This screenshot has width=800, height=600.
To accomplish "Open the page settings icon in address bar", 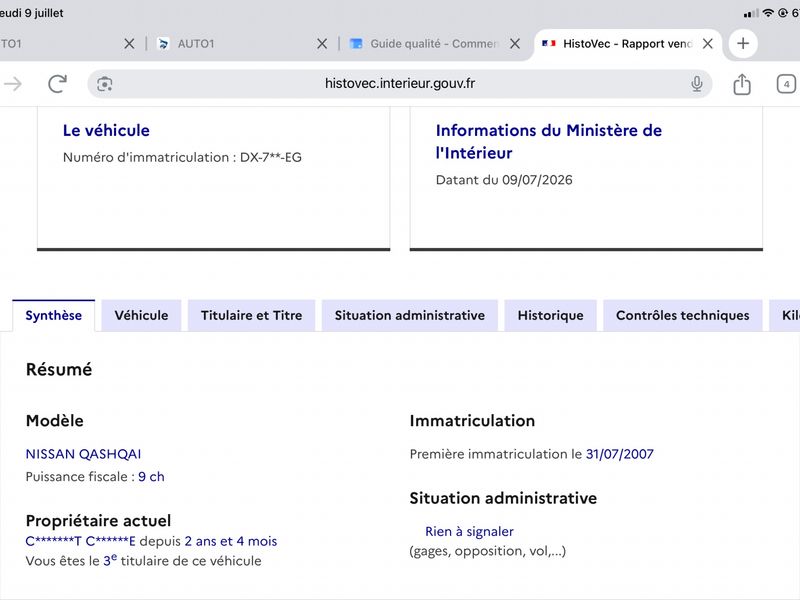I will pyautogui.click(x=105, y=84).
